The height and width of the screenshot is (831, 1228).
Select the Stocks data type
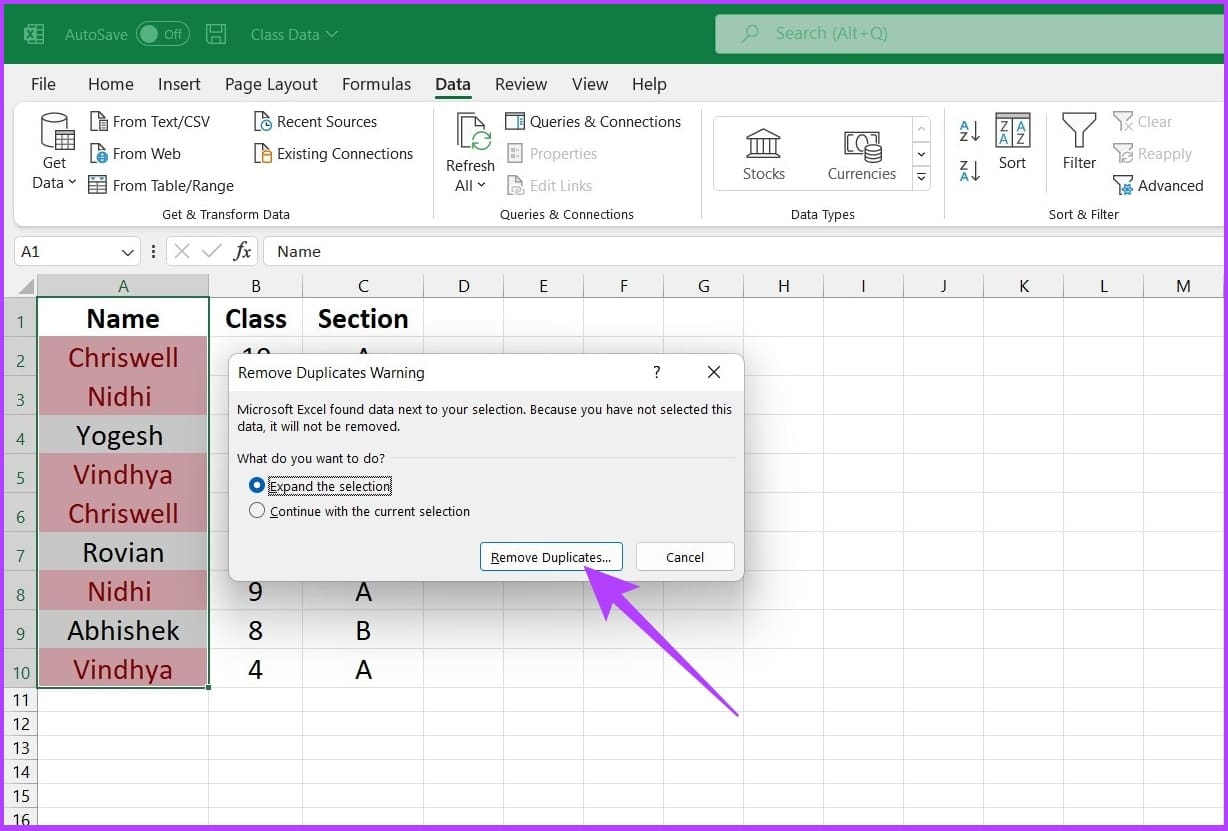coord(764,154)
